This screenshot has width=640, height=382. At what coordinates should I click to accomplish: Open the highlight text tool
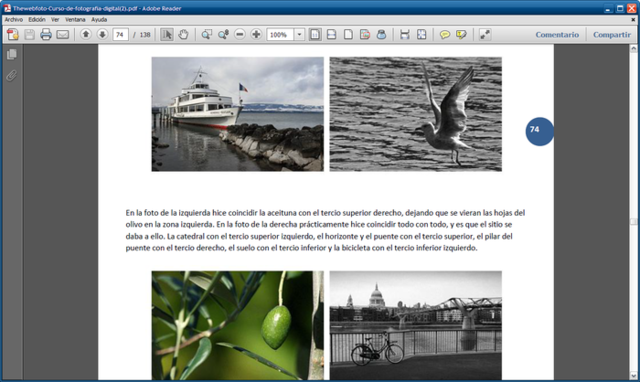click(x=461, y=35)
